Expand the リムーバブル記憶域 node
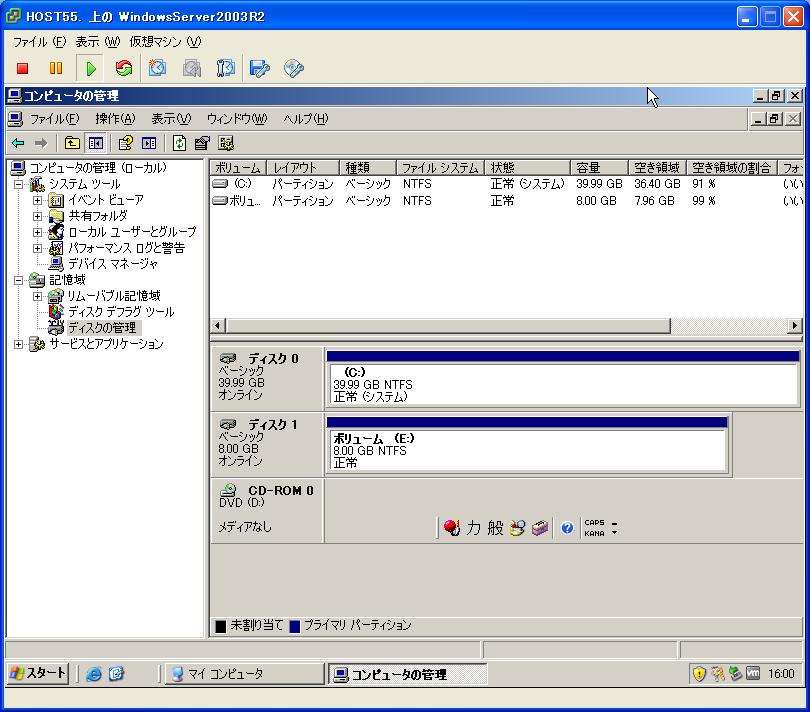810x712 pixels. (37, 296)
